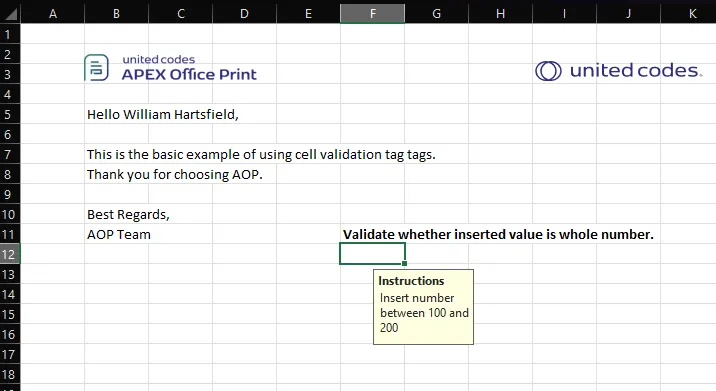Click the AOP Team cell

click(119, 234)
